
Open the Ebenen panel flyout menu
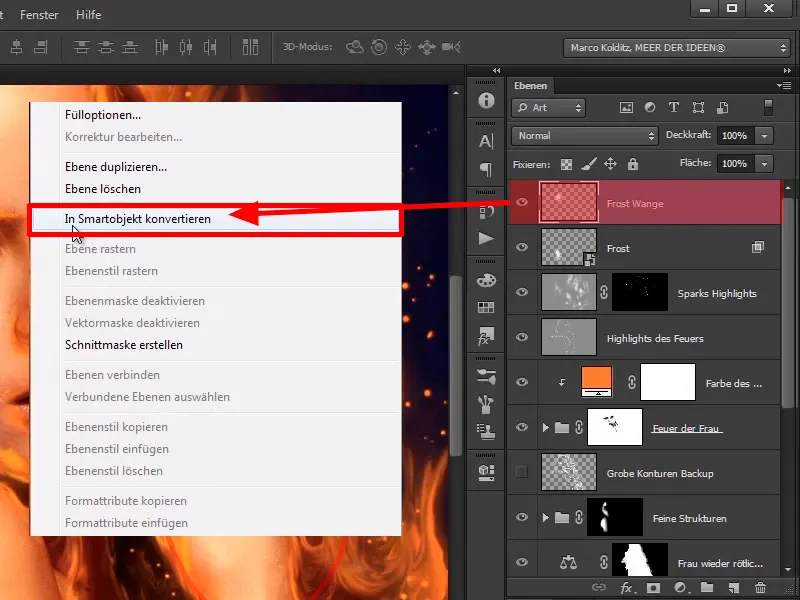point(784,86)
